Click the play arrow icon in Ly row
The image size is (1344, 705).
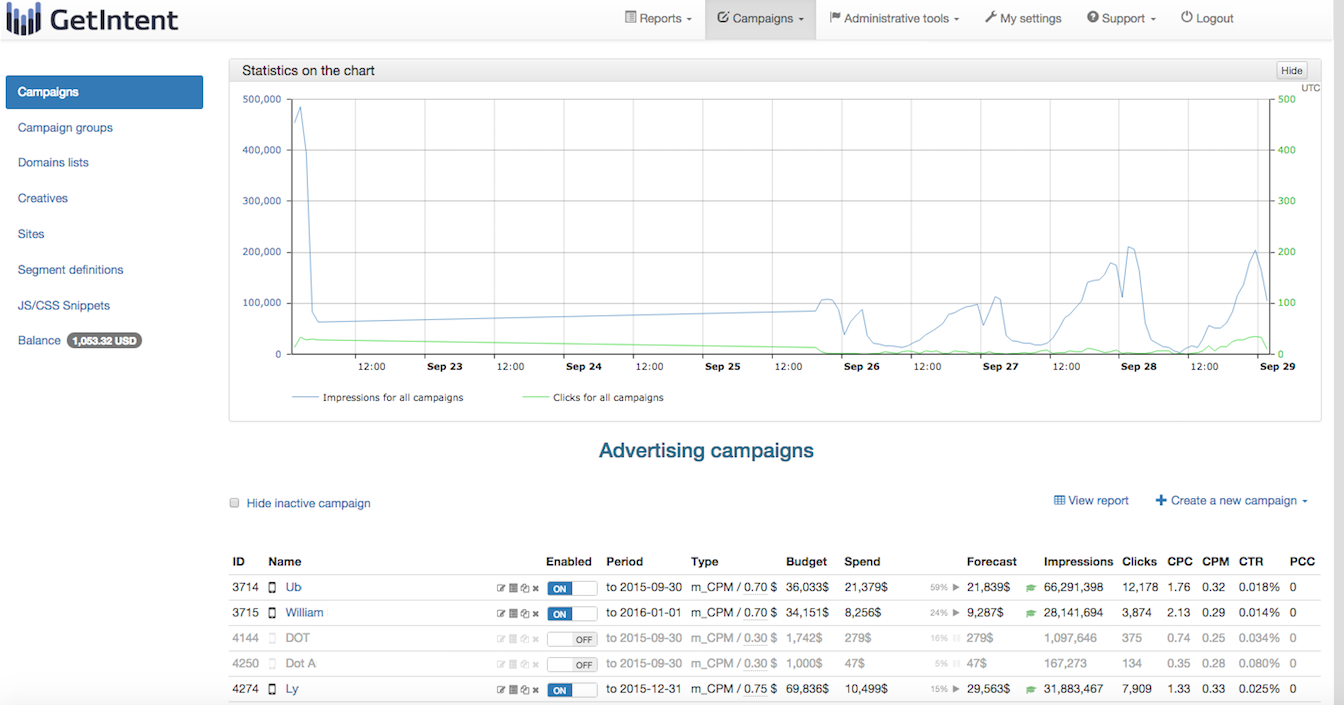tap(956, 690)
